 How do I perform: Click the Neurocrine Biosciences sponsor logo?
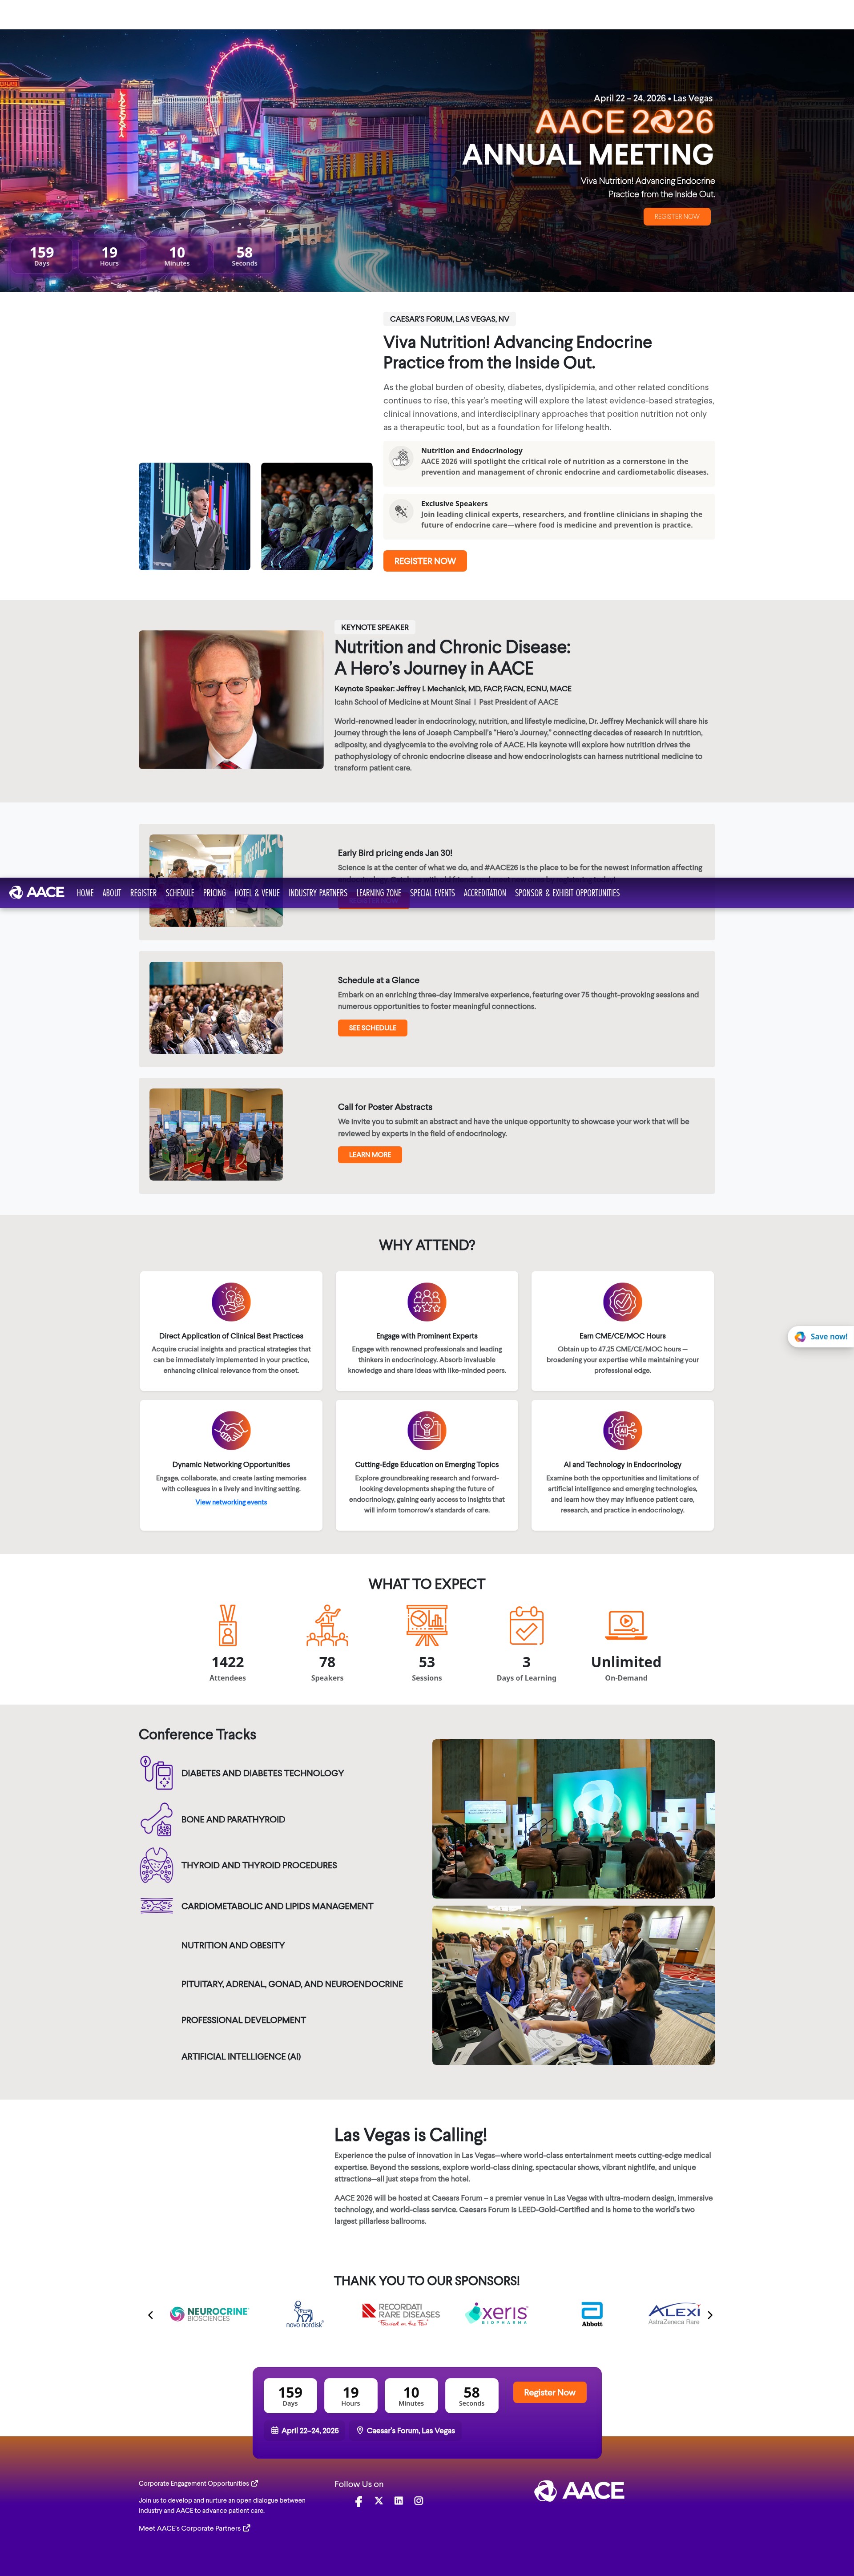pyautogui.click(x=209, y=2314)
